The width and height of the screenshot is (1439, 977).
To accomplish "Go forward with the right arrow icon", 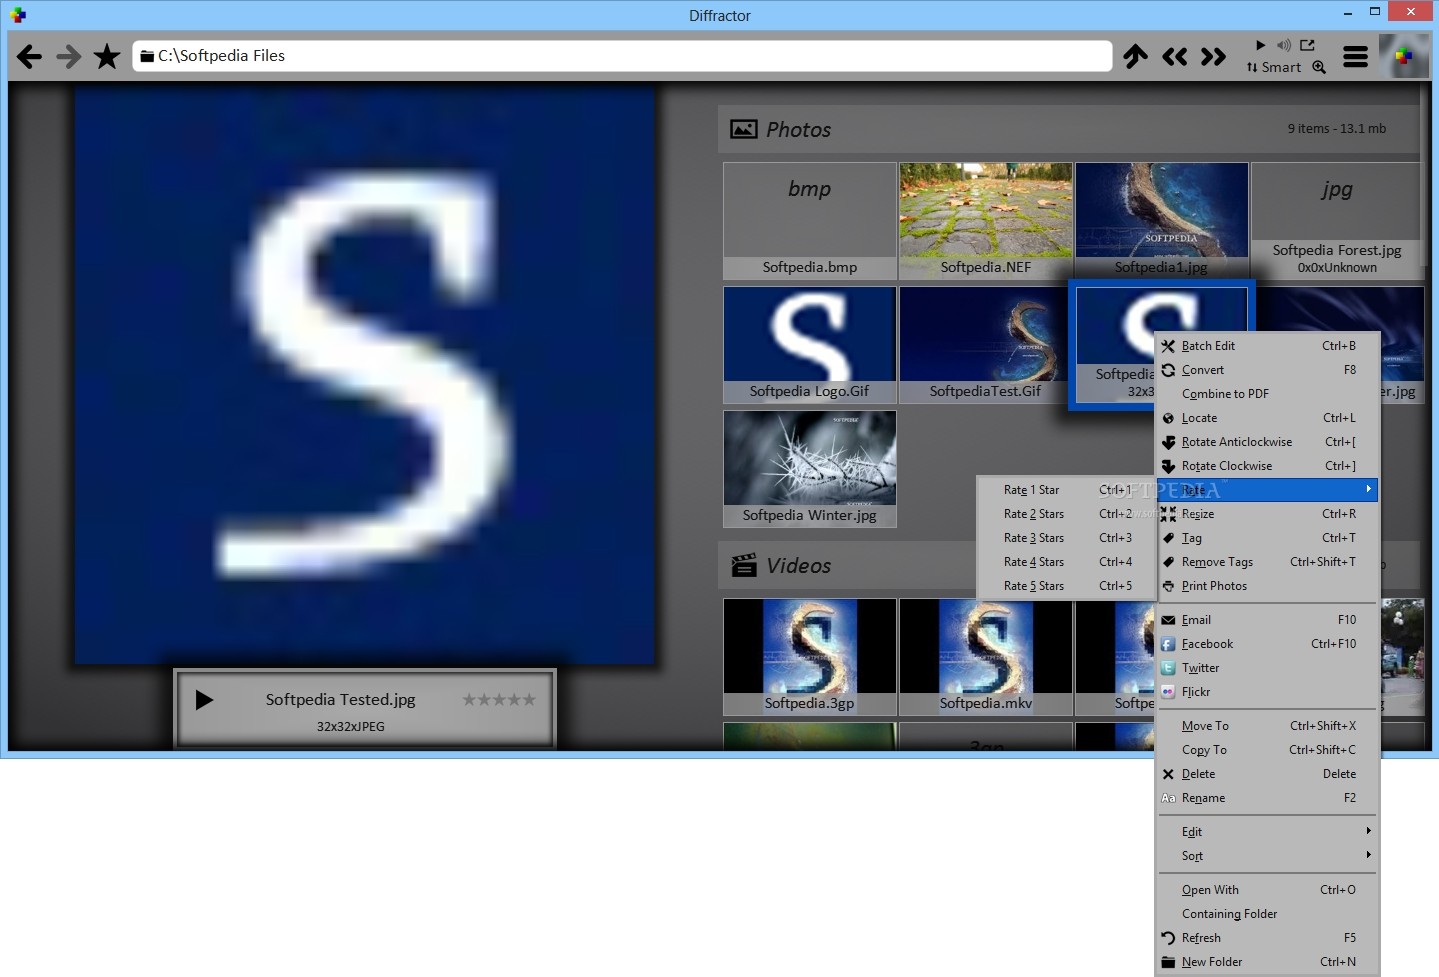I will tap(68, 57).
